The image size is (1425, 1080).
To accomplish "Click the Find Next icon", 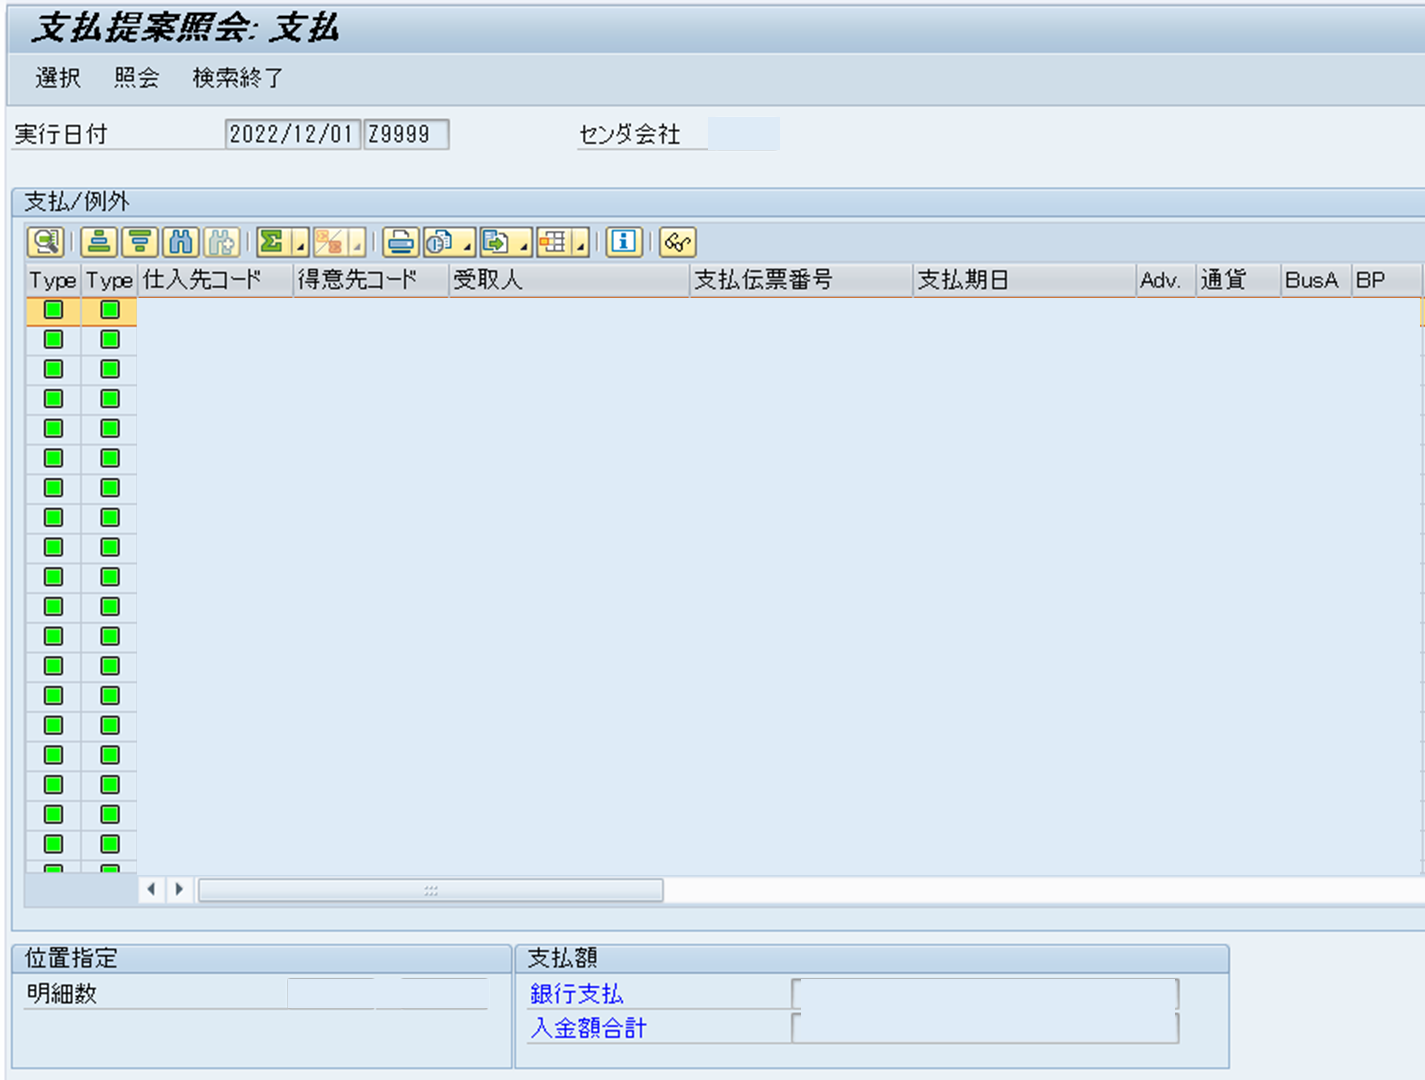I will point(221,242).
